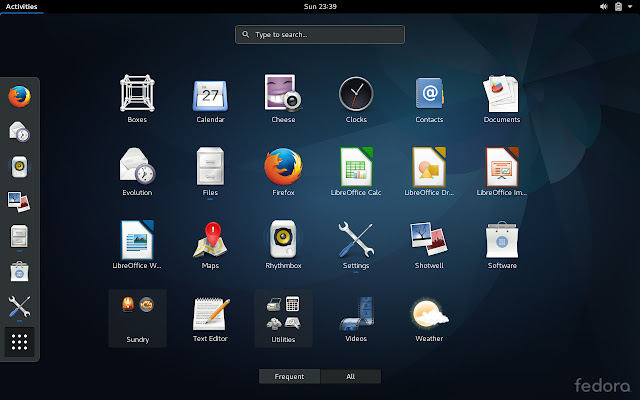Open Settings from the app grid
The width and height of the screenshot is (640, 400).
[356, 244]
